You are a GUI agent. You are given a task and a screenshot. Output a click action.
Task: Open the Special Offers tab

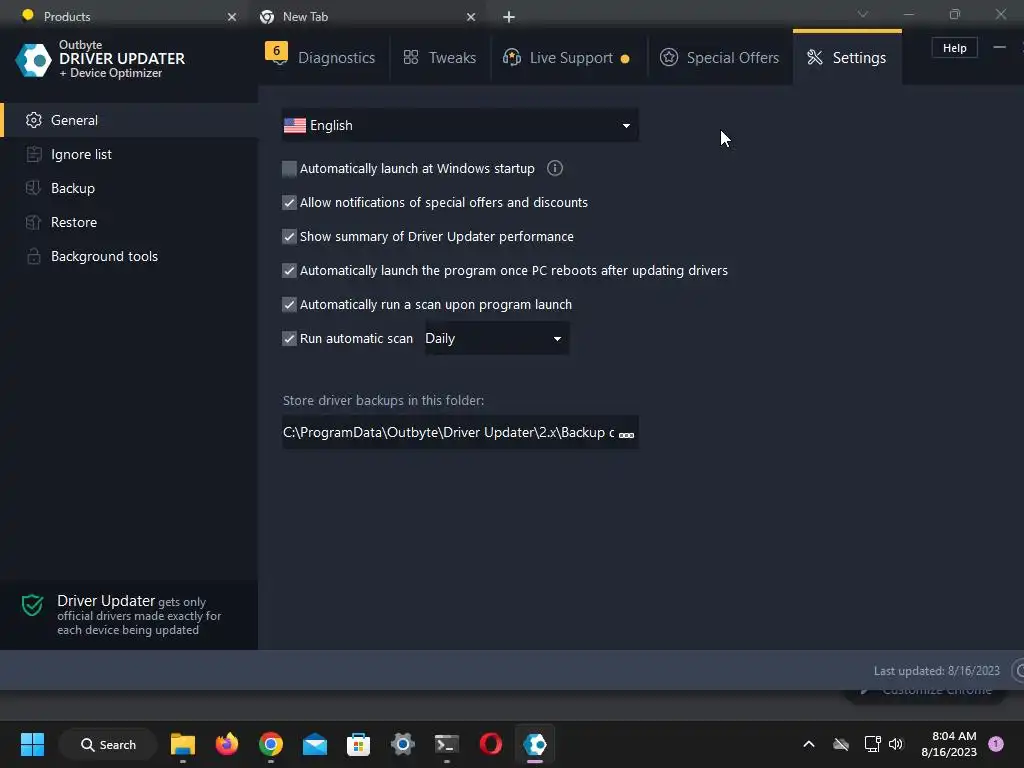point(720,57)
